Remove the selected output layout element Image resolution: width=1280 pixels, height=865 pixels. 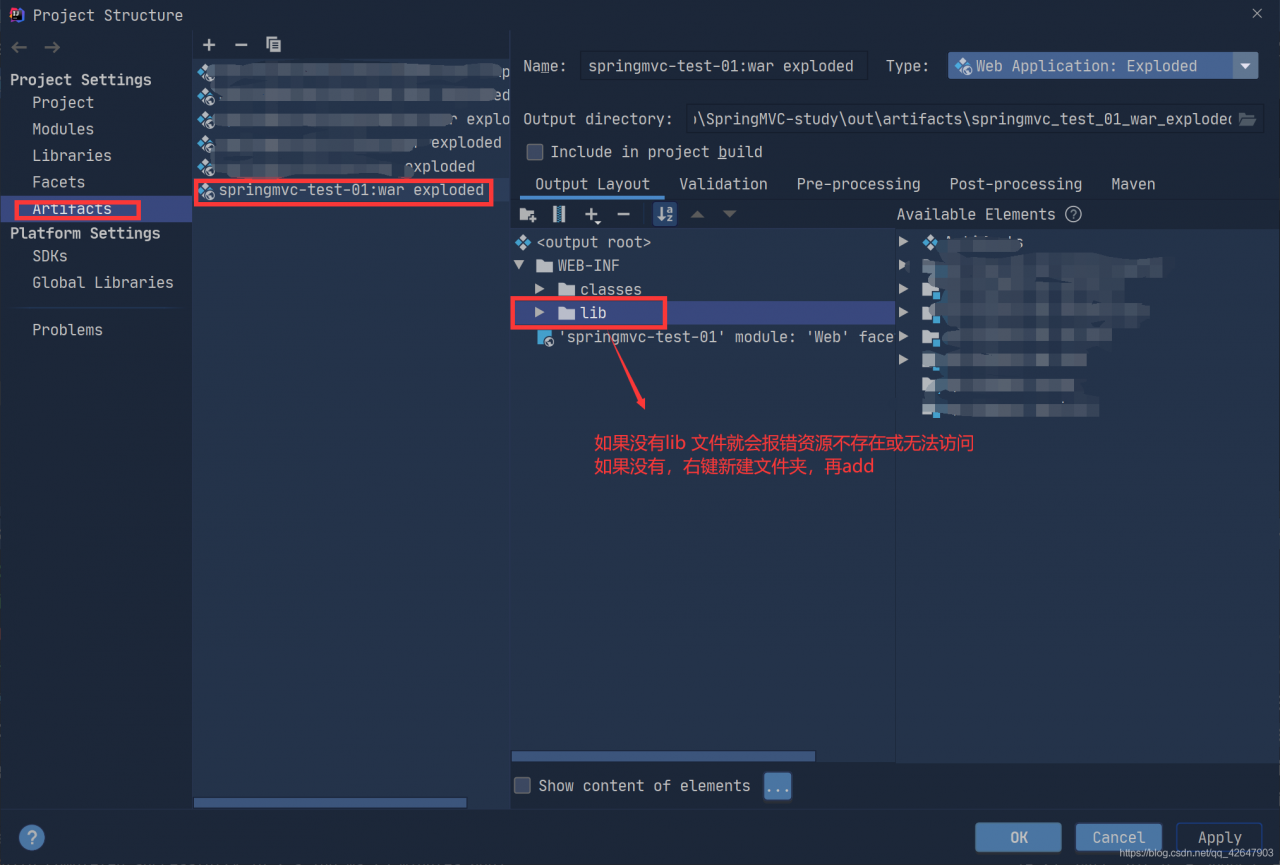pyautogui.click(x=623, y=214)
